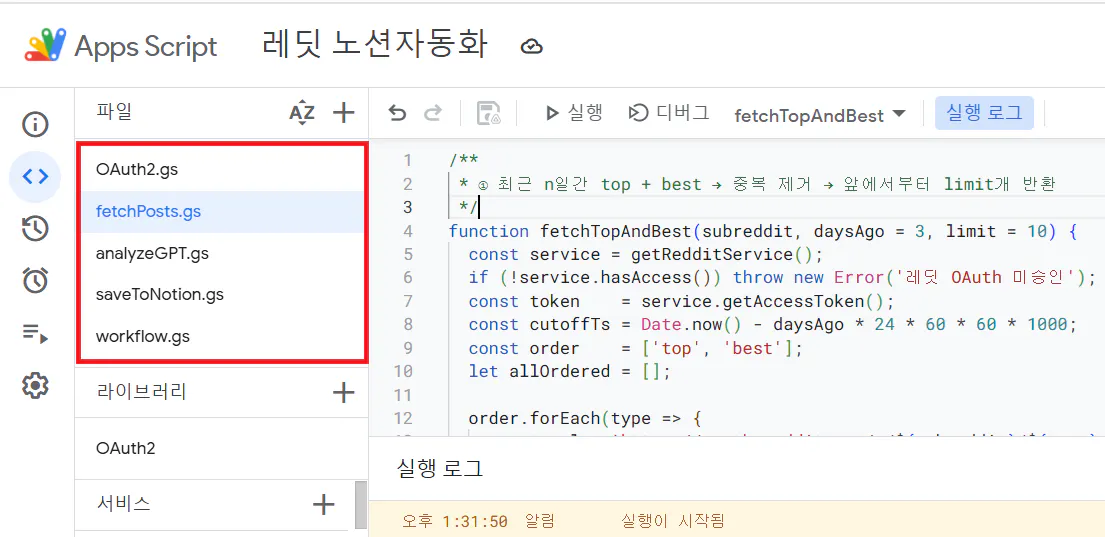Viewport: 1105px width, 537px height.
Task: Click the 실행 로그 panel heading
Action: click(440, 469)
